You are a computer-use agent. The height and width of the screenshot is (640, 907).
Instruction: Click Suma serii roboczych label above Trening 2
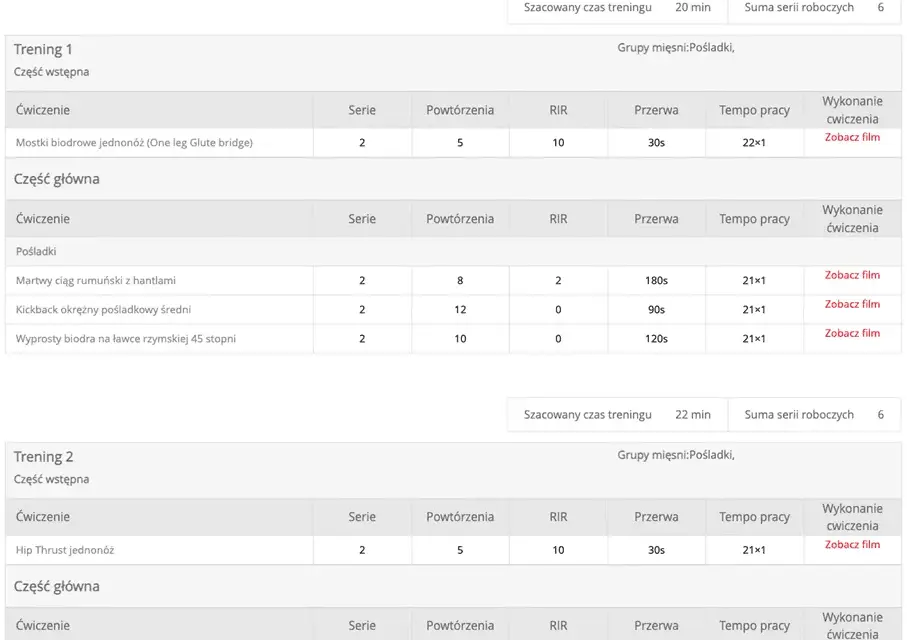click(799, 414)
